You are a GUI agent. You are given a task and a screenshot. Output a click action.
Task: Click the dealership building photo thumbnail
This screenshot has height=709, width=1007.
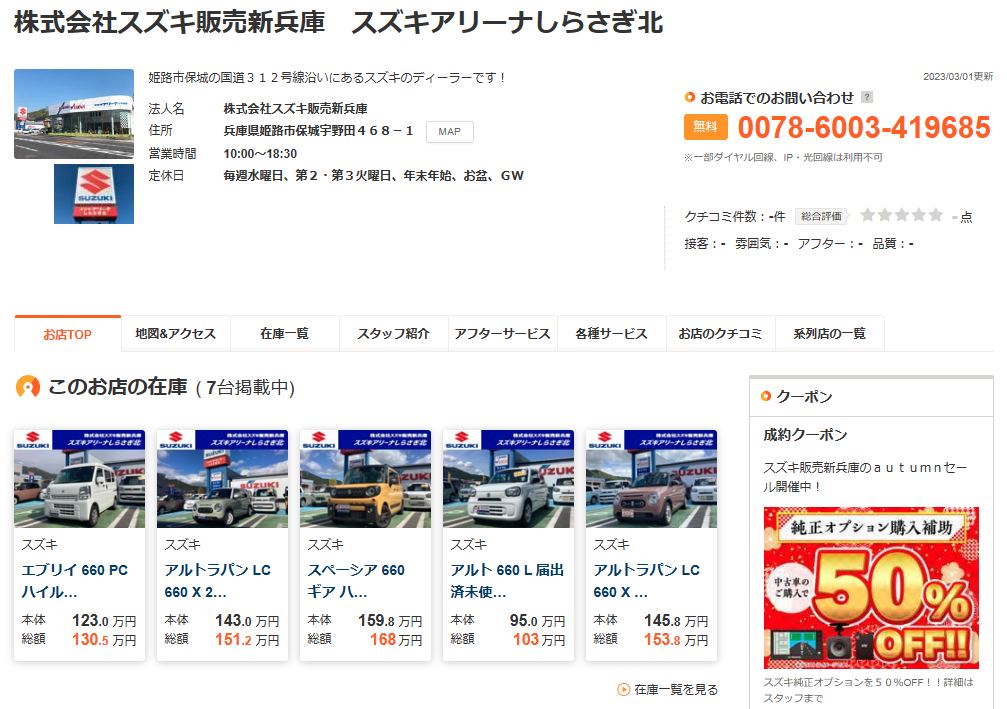coord(74,114)
